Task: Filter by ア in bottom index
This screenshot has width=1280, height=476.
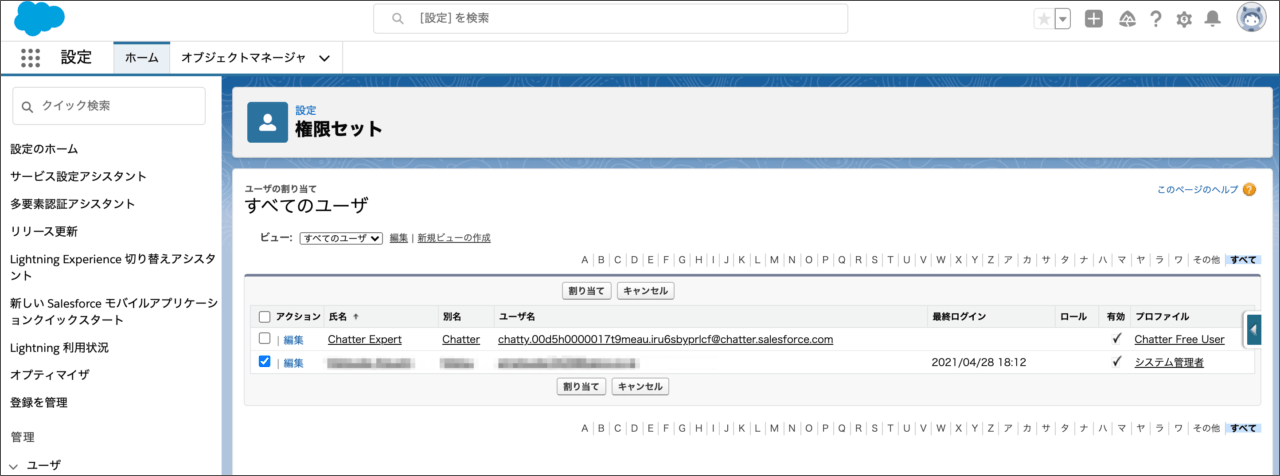Action: click(1009, 428)
